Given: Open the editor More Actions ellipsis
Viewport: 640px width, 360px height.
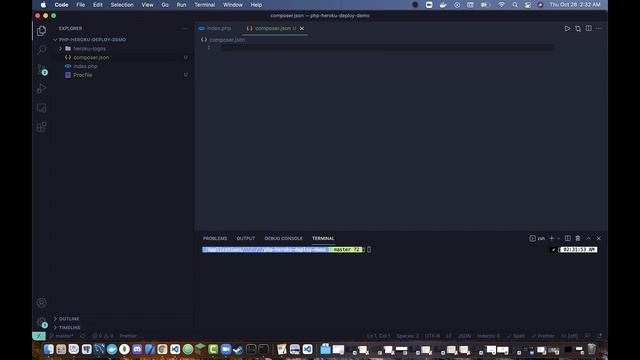Looking at the screenshot, I should [x=599, y=29].
